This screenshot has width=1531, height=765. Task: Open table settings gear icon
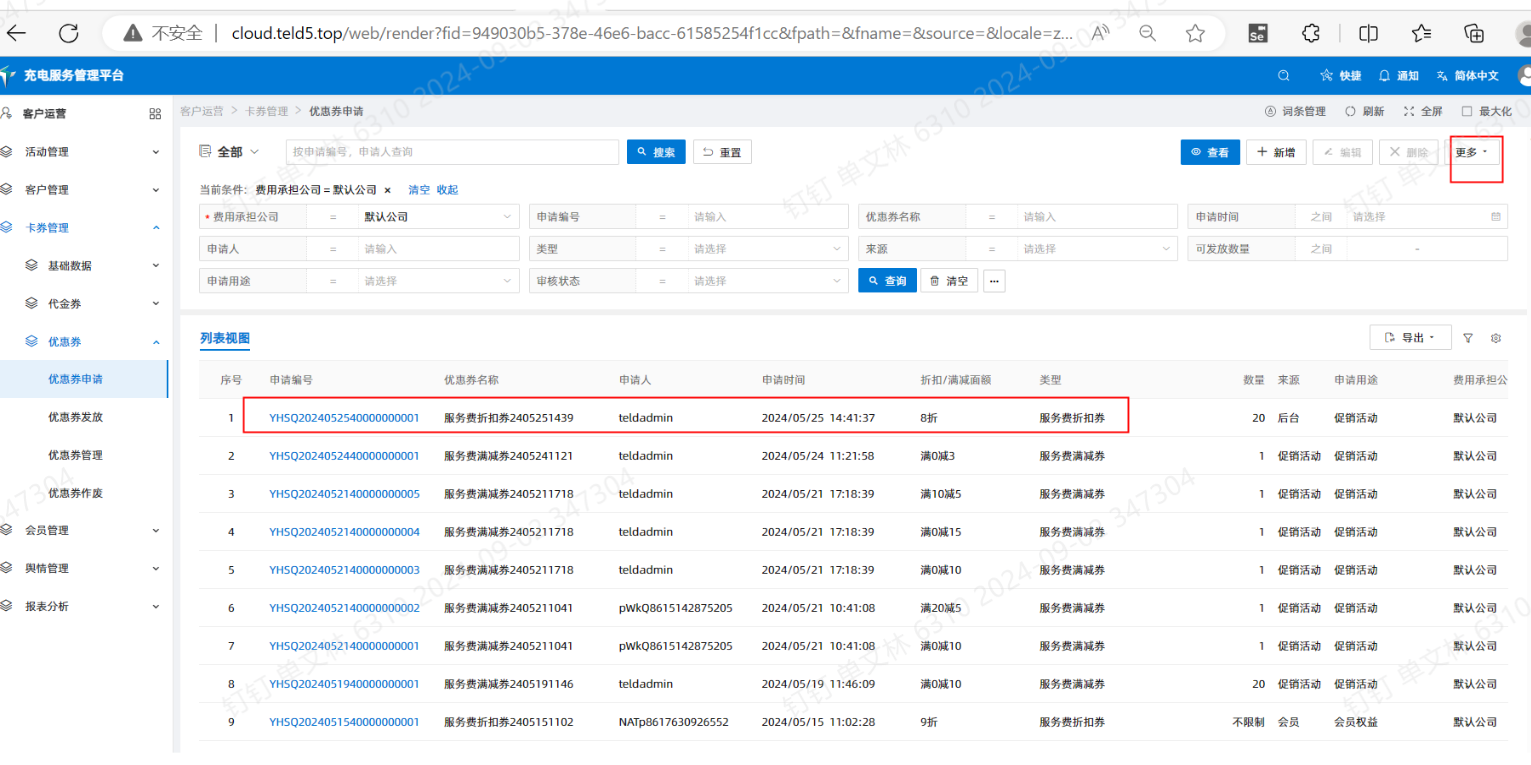point(1496,338)
